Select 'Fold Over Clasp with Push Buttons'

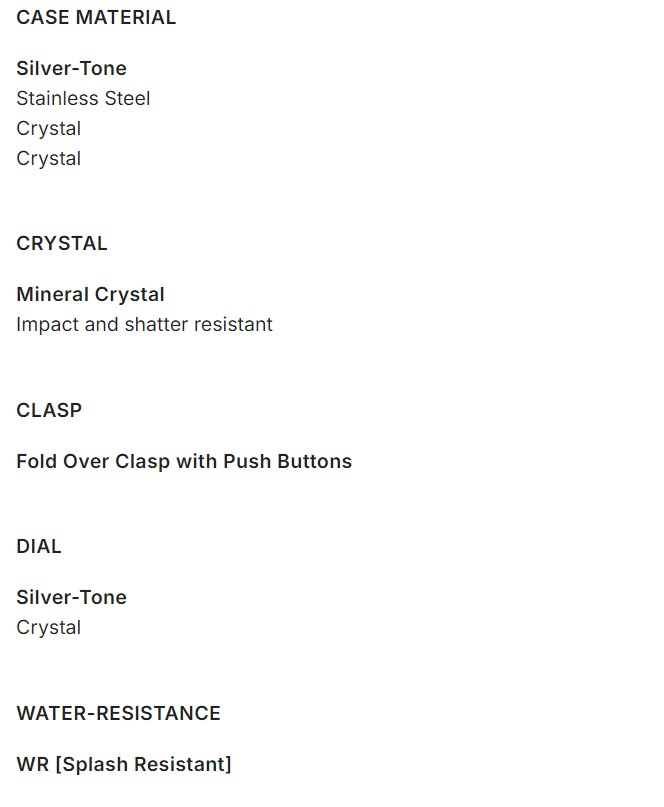[184, 461]
